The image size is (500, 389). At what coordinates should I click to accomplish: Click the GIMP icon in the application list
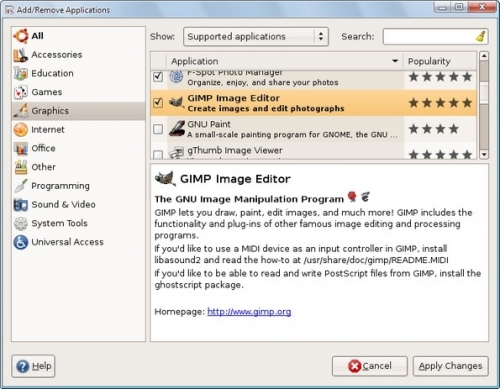click(176, 103)
